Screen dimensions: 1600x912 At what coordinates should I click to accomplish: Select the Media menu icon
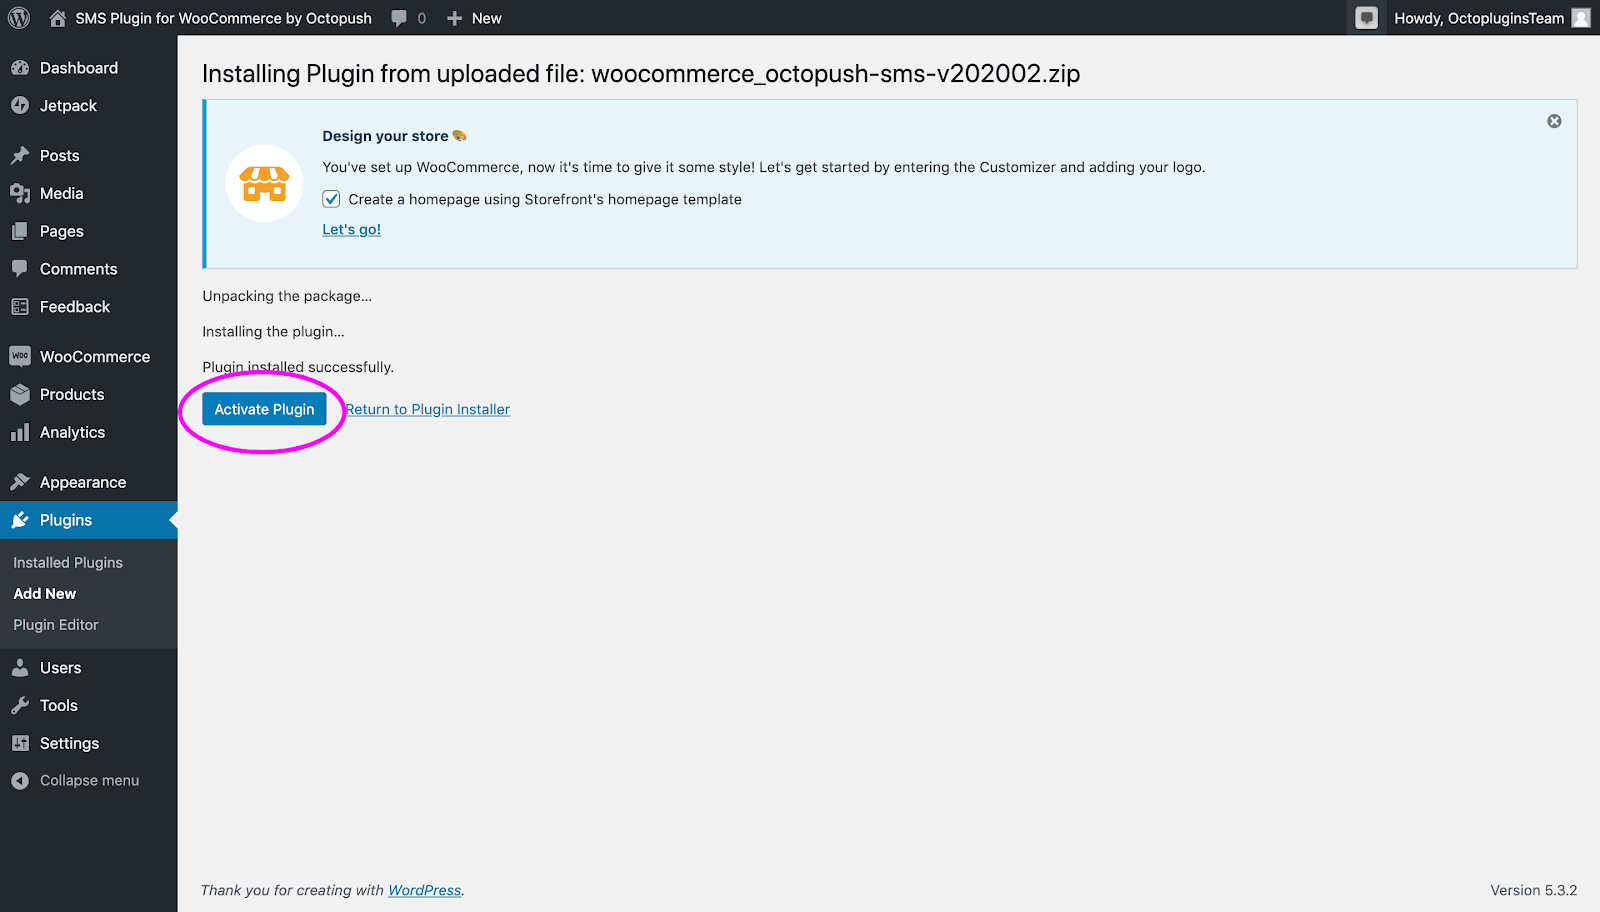point(20,193)
